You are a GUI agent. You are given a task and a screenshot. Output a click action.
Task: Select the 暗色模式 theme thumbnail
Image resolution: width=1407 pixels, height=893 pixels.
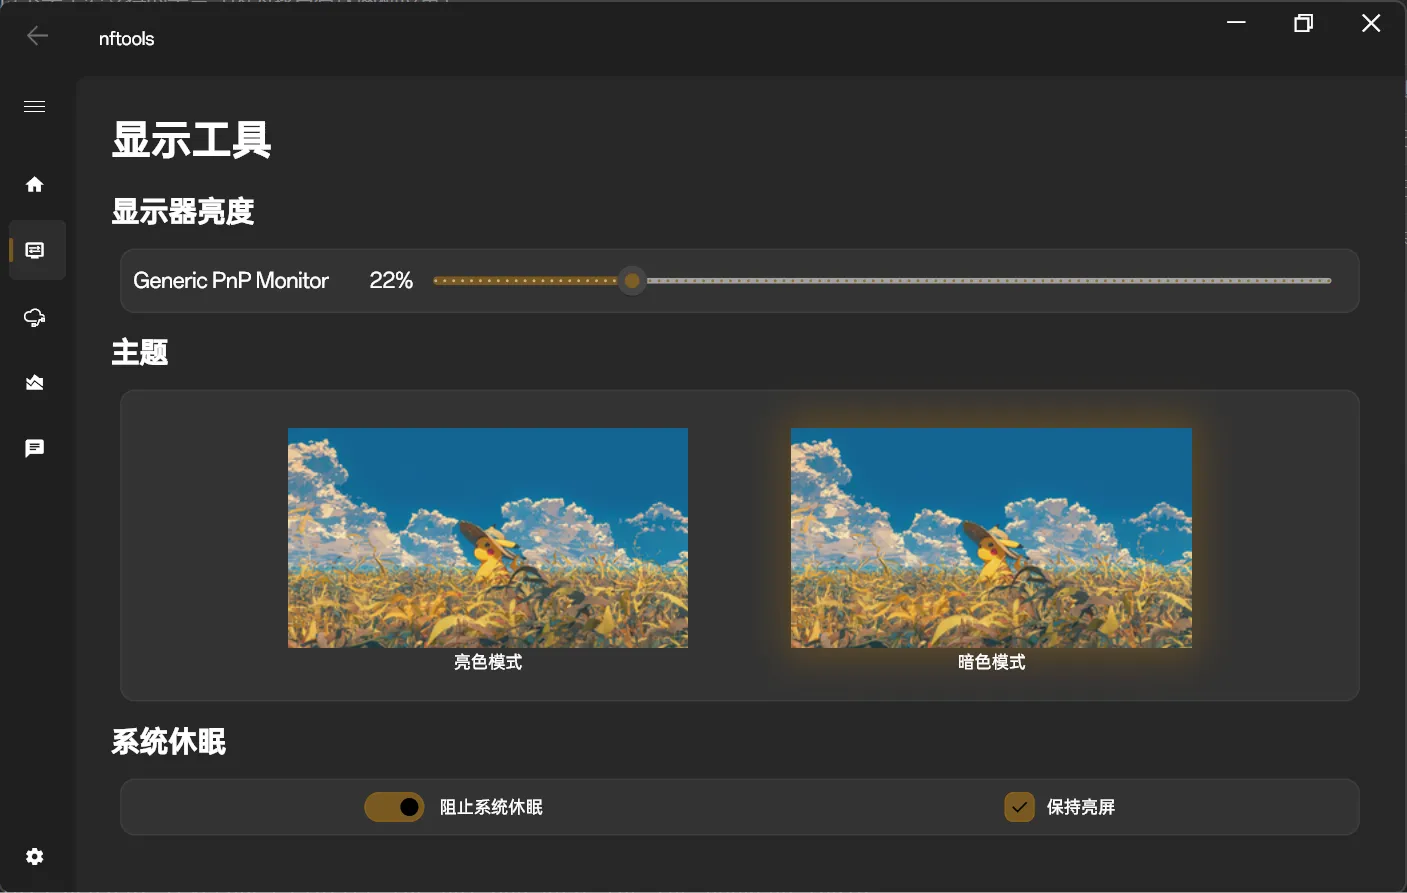click(991, 538)
